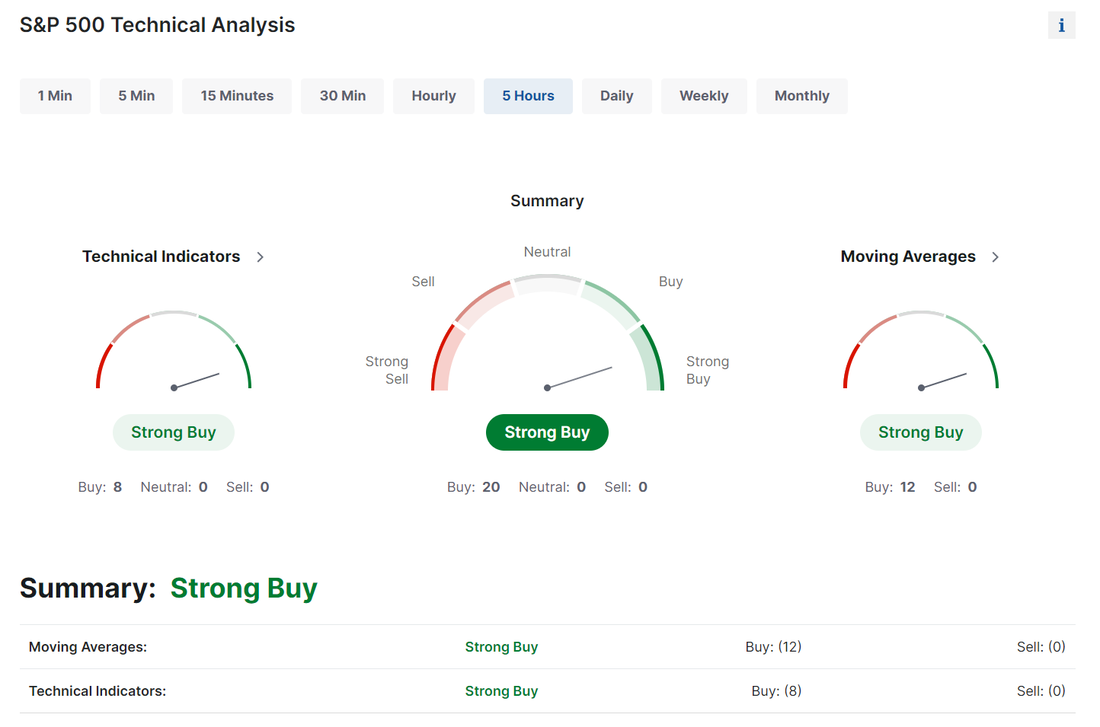Click Strong Buy badge under Moving Averages

[920, 432]
